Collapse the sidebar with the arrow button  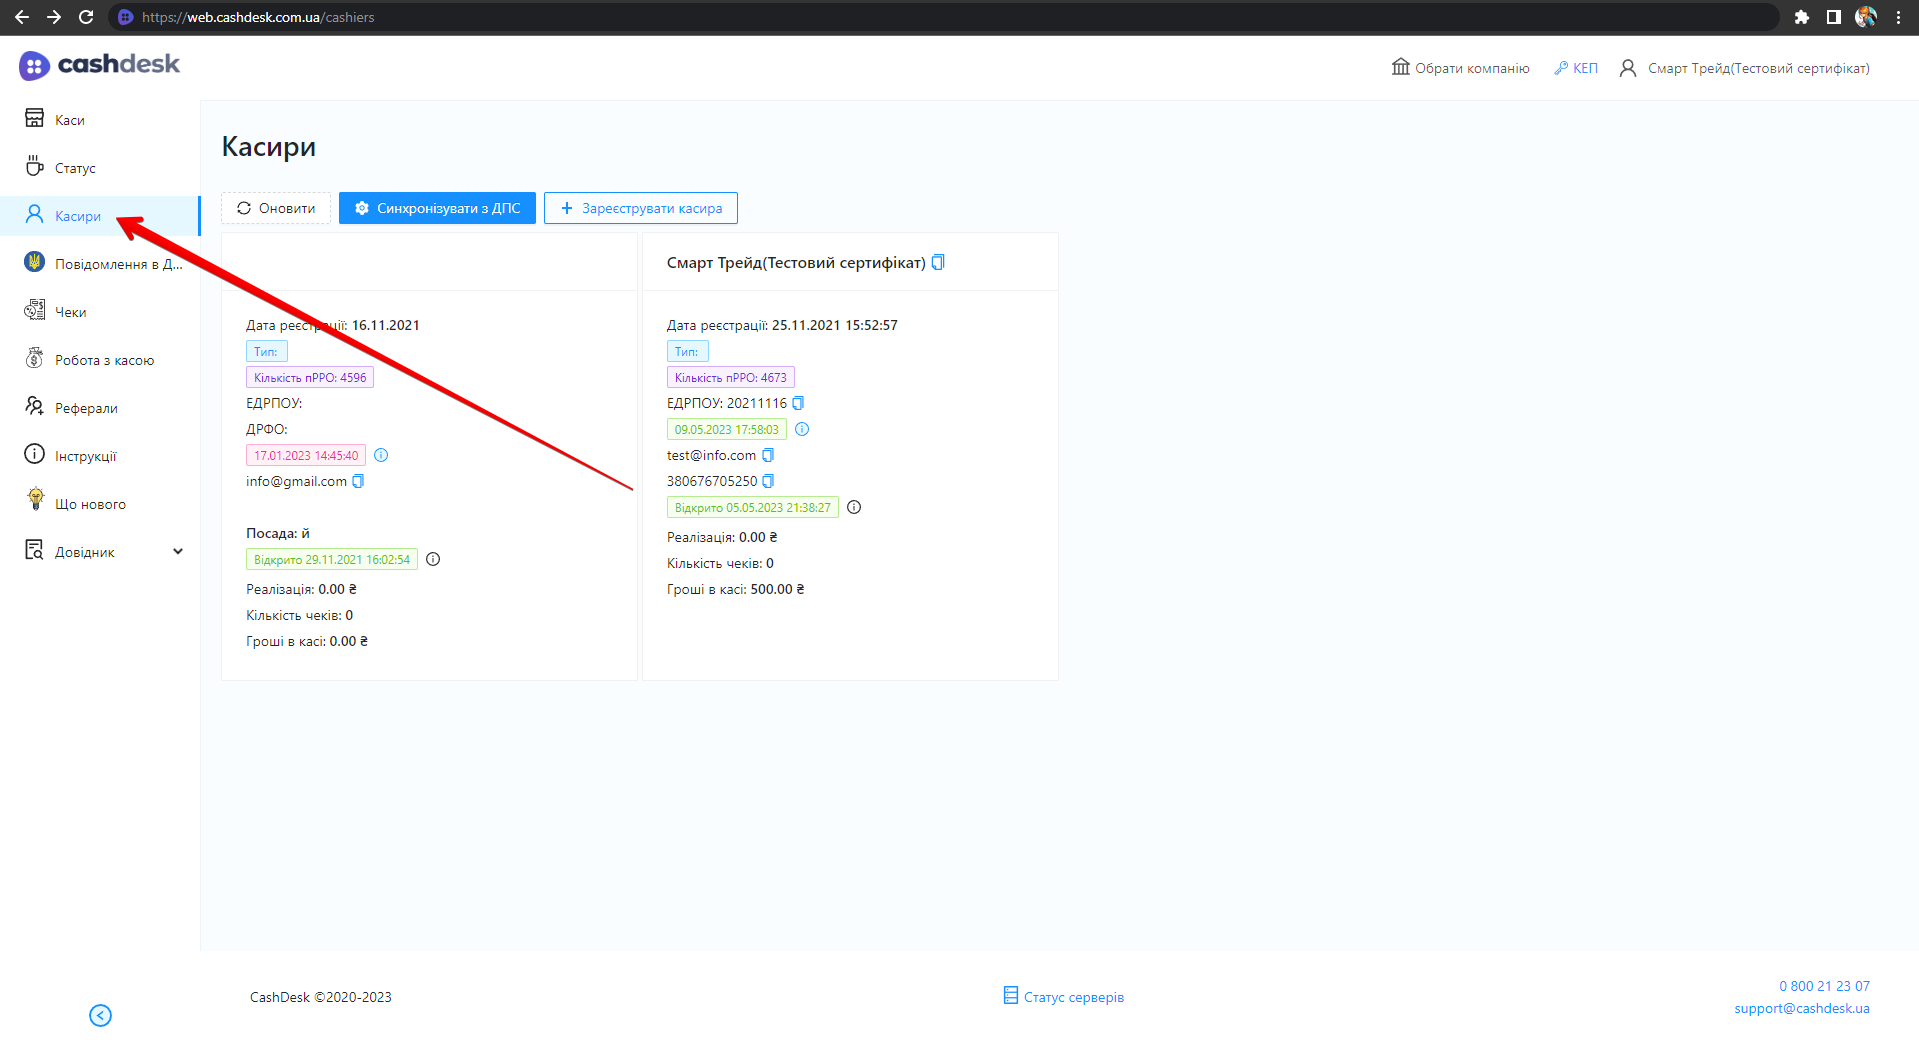coord(100,1015)
